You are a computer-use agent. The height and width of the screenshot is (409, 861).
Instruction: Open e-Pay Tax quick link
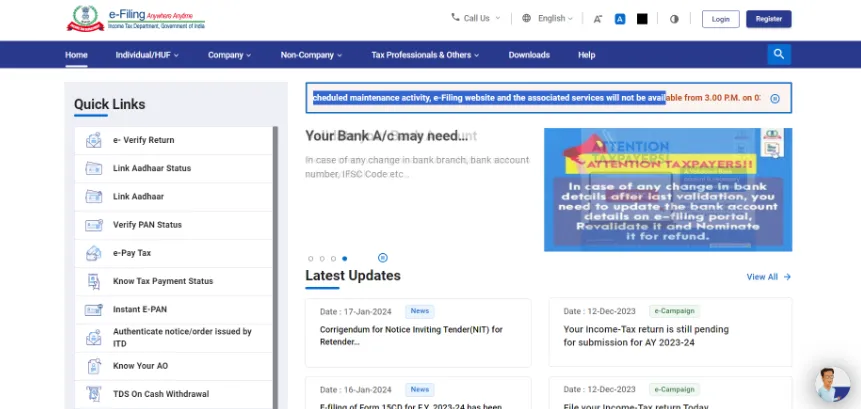(x=174, y=253)
